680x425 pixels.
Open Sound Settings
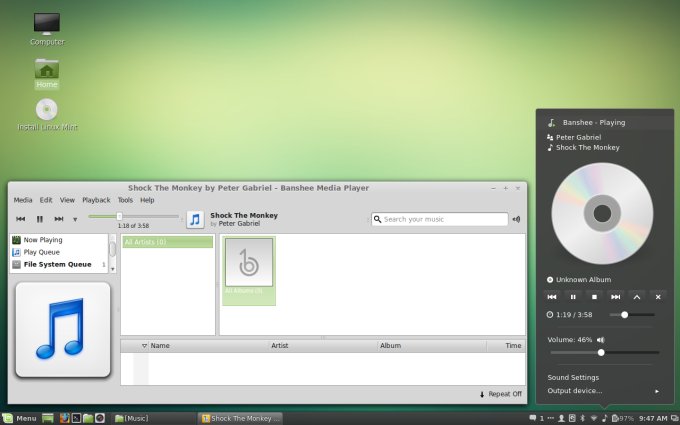click(573, 377)
